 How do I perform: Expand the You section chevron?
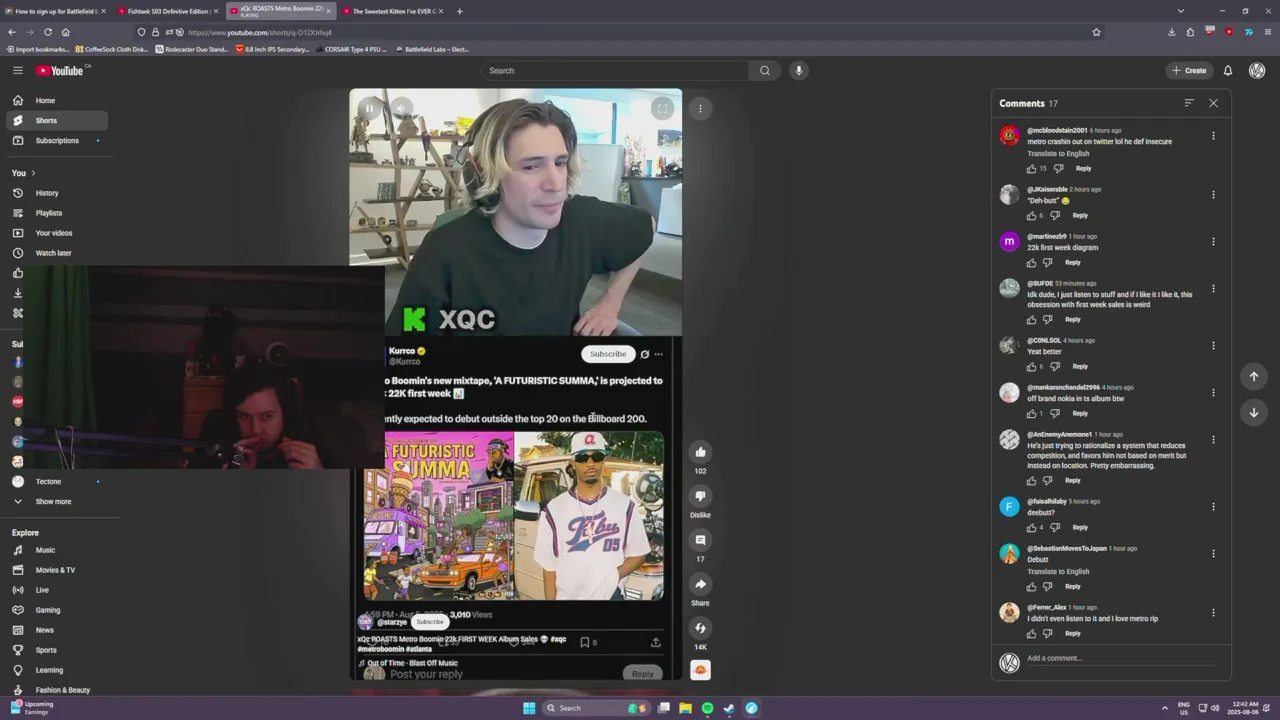[x=33, y=173]
